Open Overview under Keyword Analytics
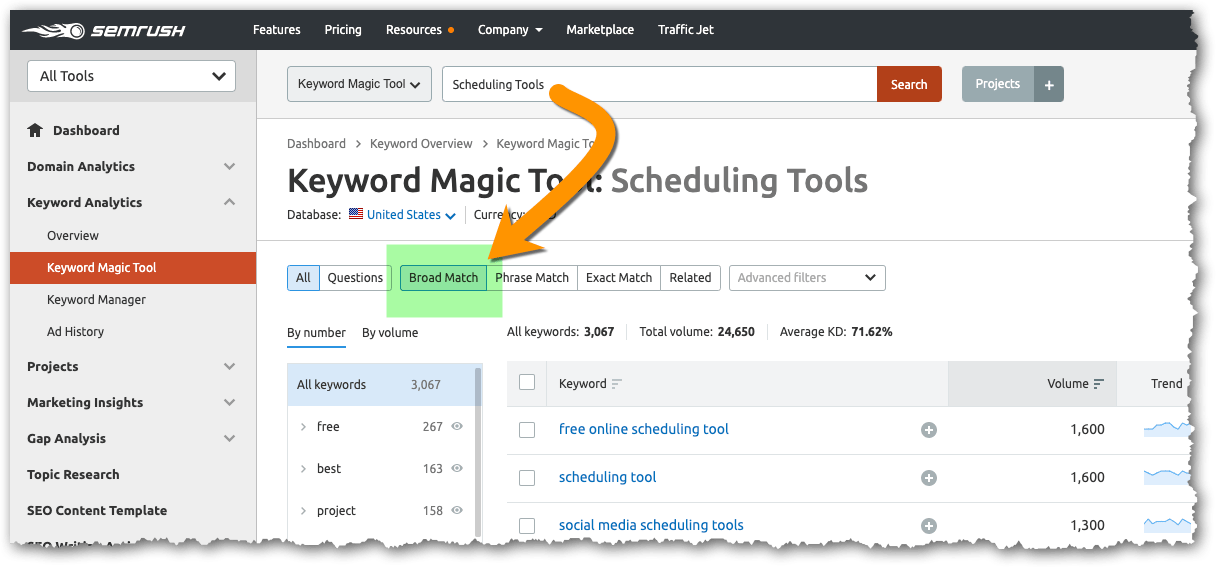This screenshot has width=1217, height=567. [73, 236]
